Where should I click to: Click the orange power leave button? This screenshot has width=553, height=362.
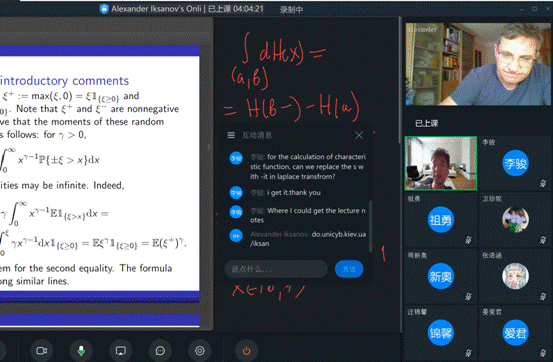[x=247, y=351]
